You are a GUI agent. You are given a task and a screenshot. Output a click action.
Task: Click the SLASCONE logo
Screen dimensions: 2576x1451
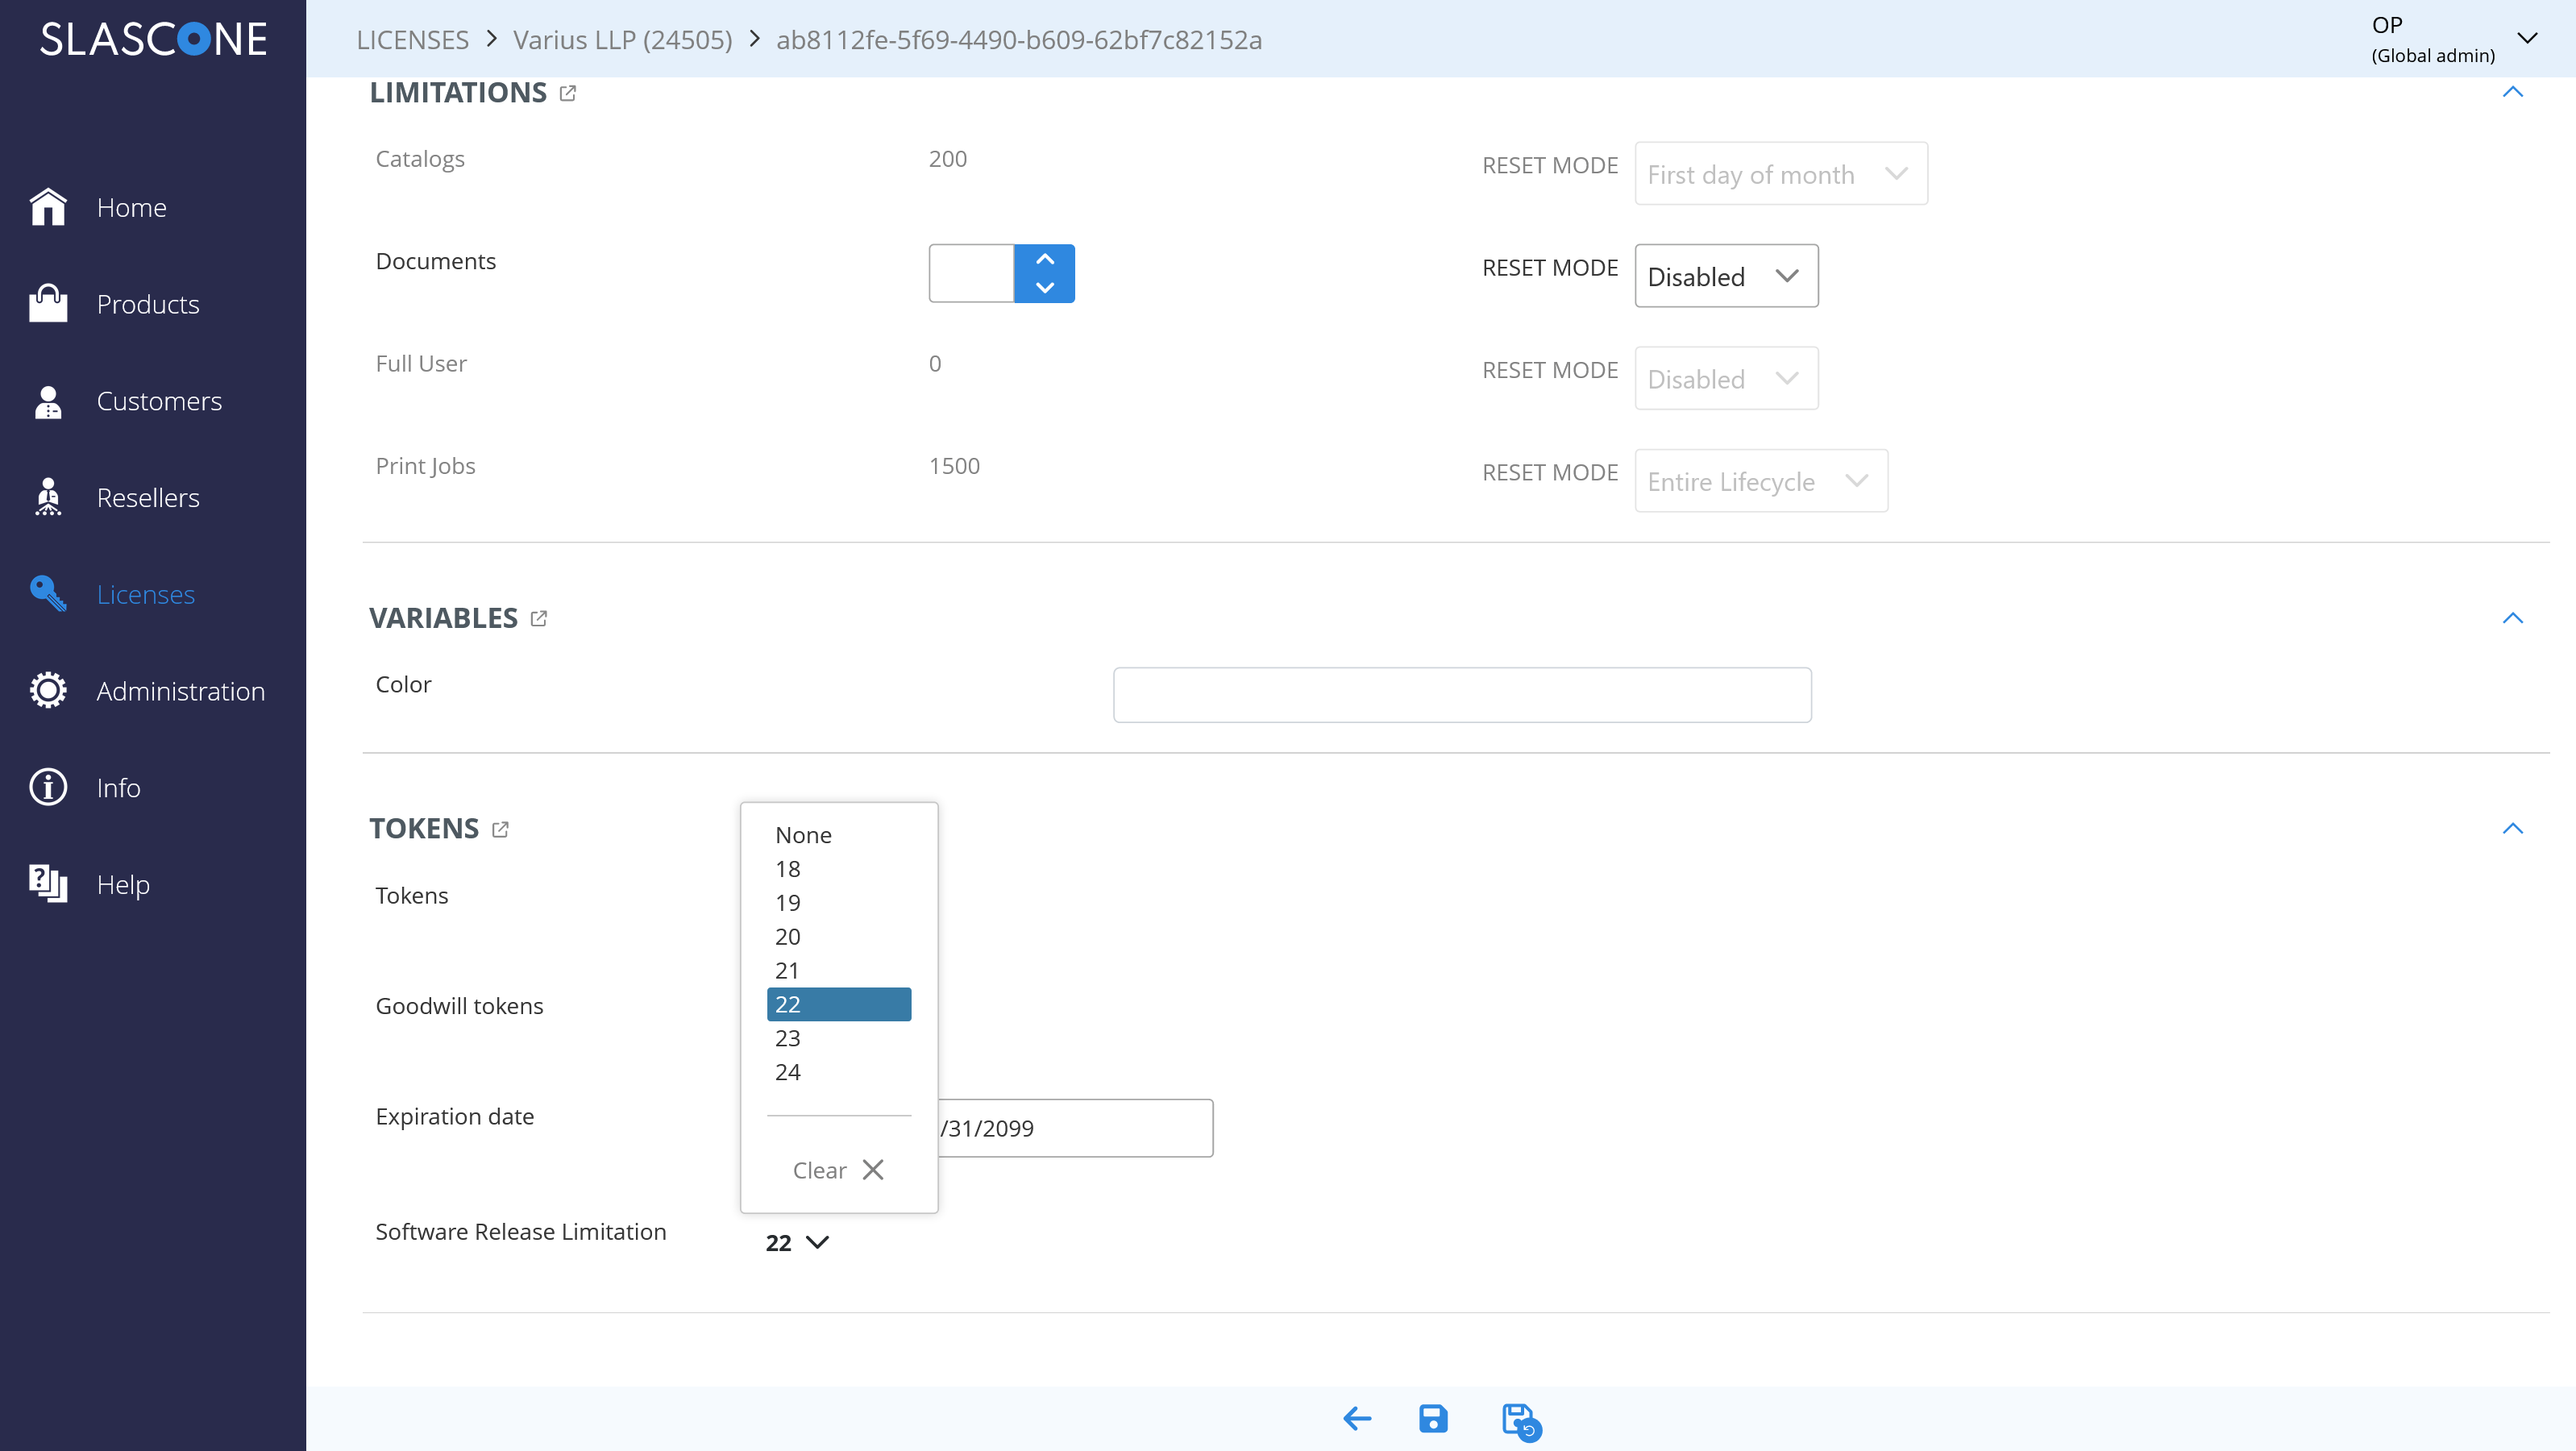153,39
